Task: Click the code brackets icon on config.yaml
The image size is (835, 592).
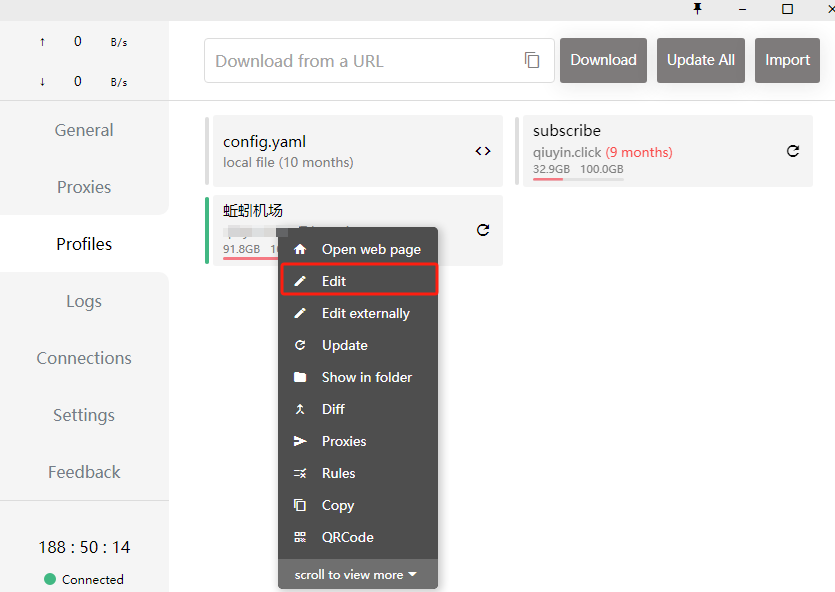Action: (x=483, y=151)
